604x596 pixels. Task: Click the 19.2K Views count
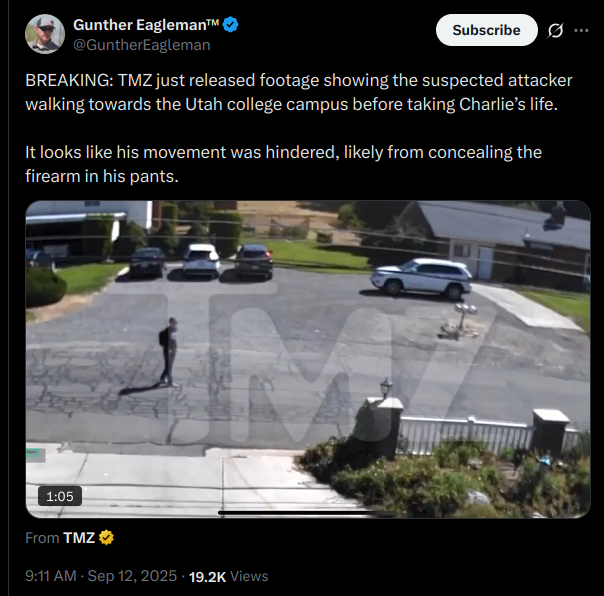[x=228, y=576]
